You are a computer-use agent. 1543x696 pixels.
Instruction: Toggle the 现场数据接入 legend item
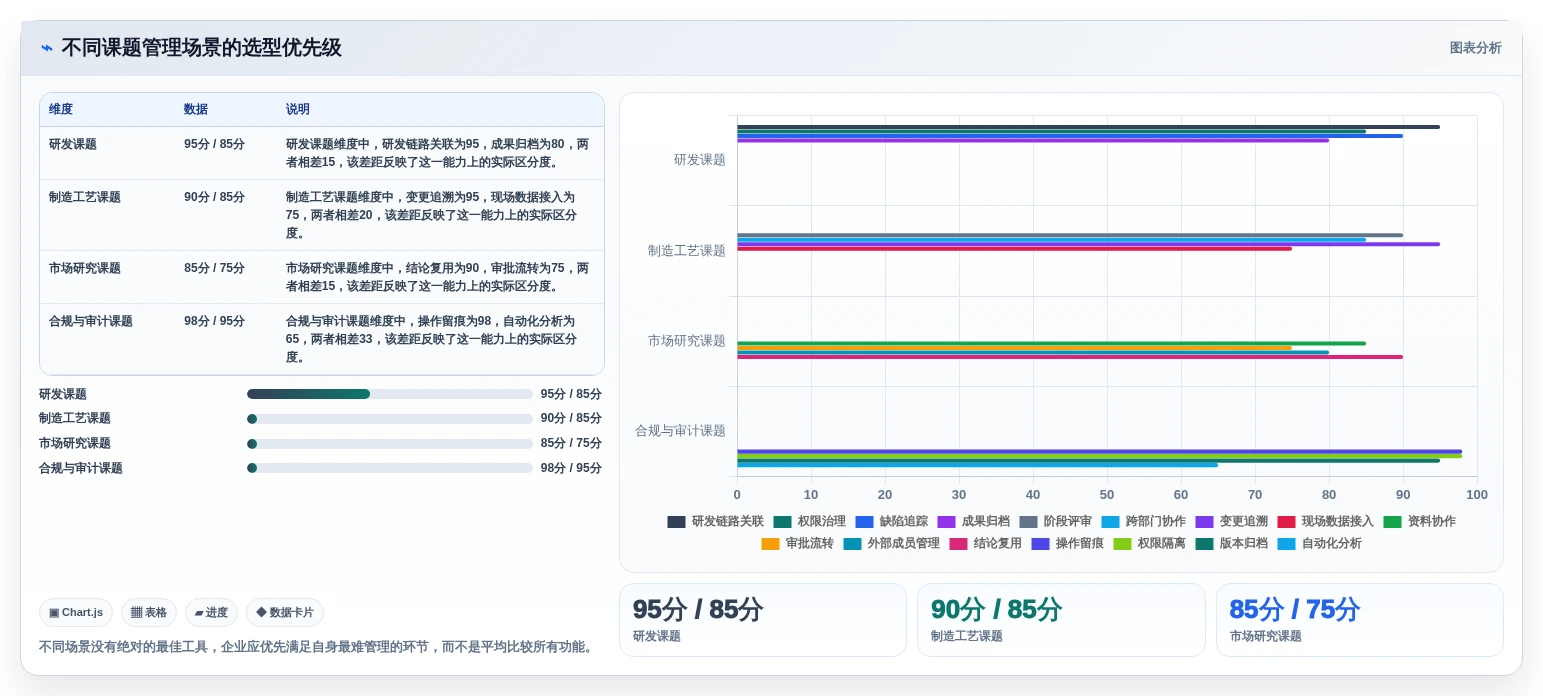pos(1326,521)
